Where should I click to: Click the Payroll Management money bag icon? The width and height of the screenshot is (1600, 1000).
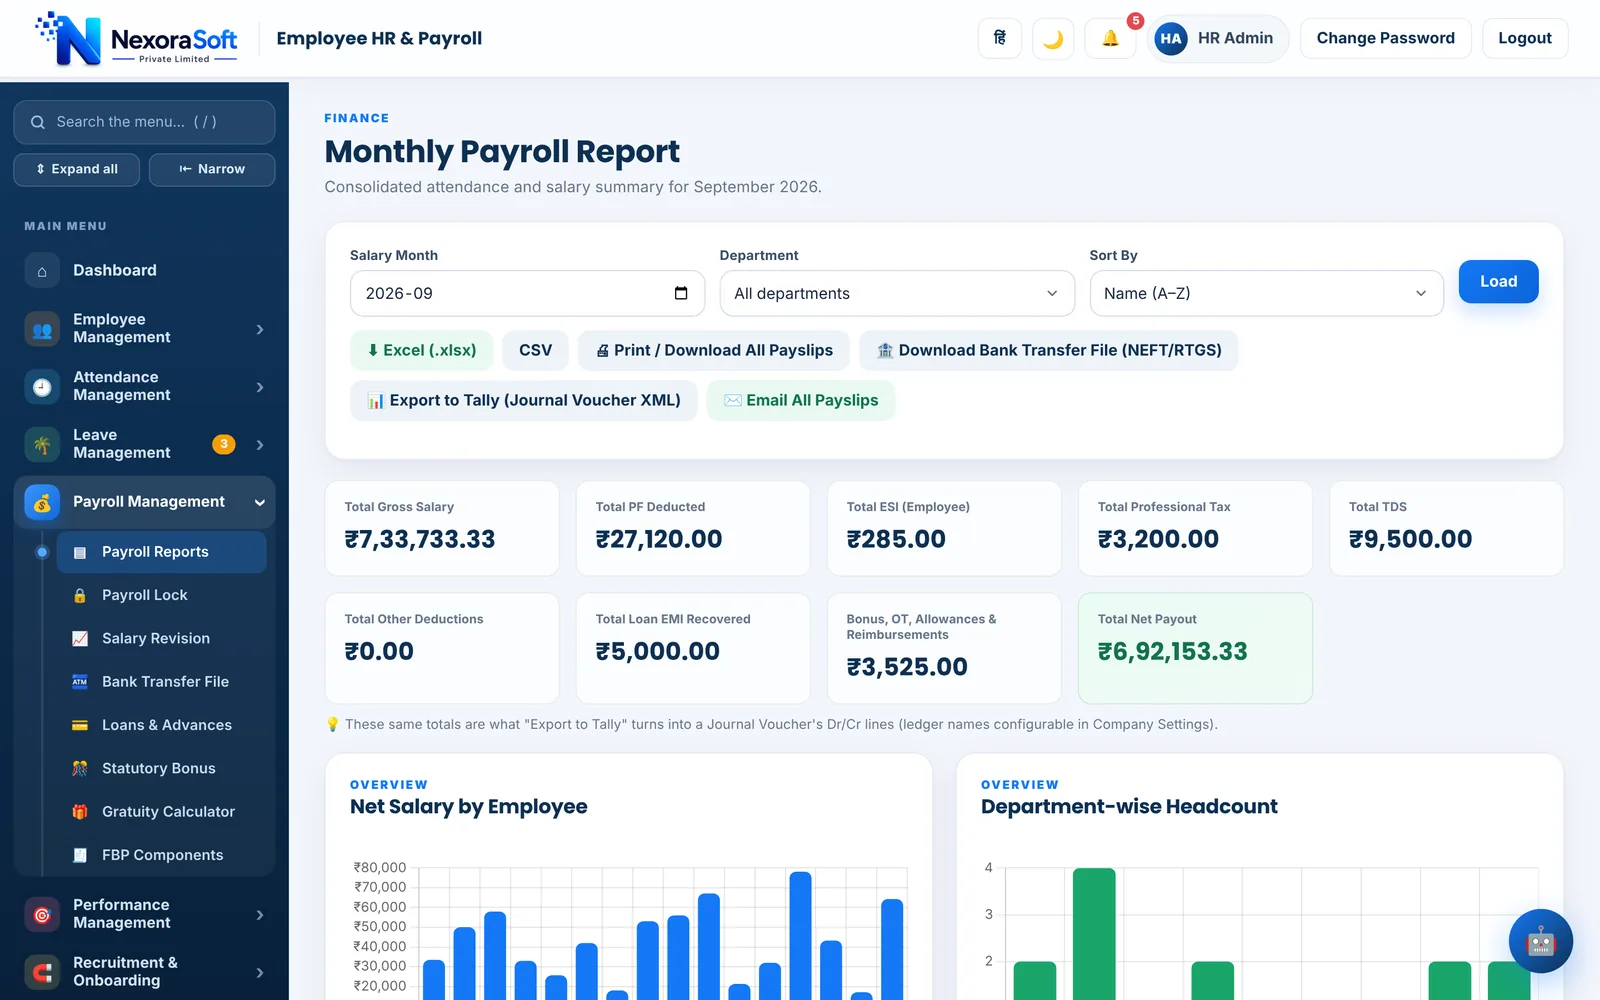click(42, 503)
